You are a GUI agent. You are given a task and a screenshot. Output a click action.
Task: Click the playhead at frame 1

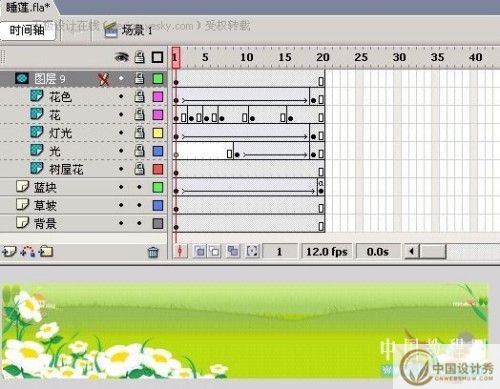pos(176,57)
